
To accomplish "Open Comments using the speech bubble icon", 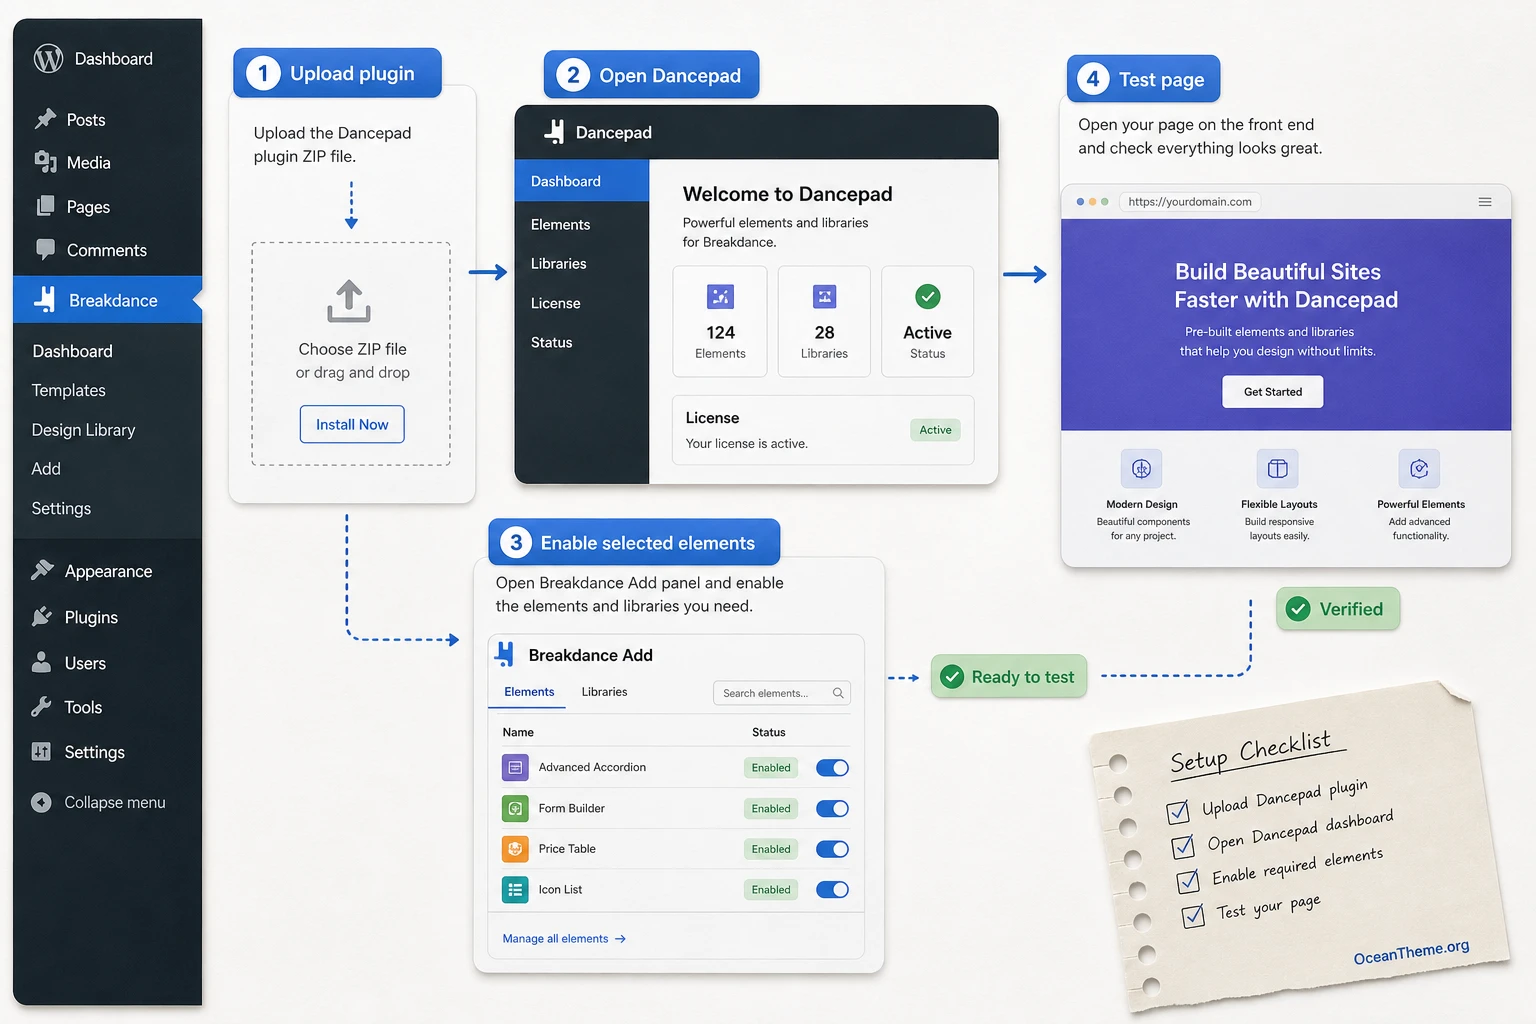I will pyautogui.click(x=45, y=249).
